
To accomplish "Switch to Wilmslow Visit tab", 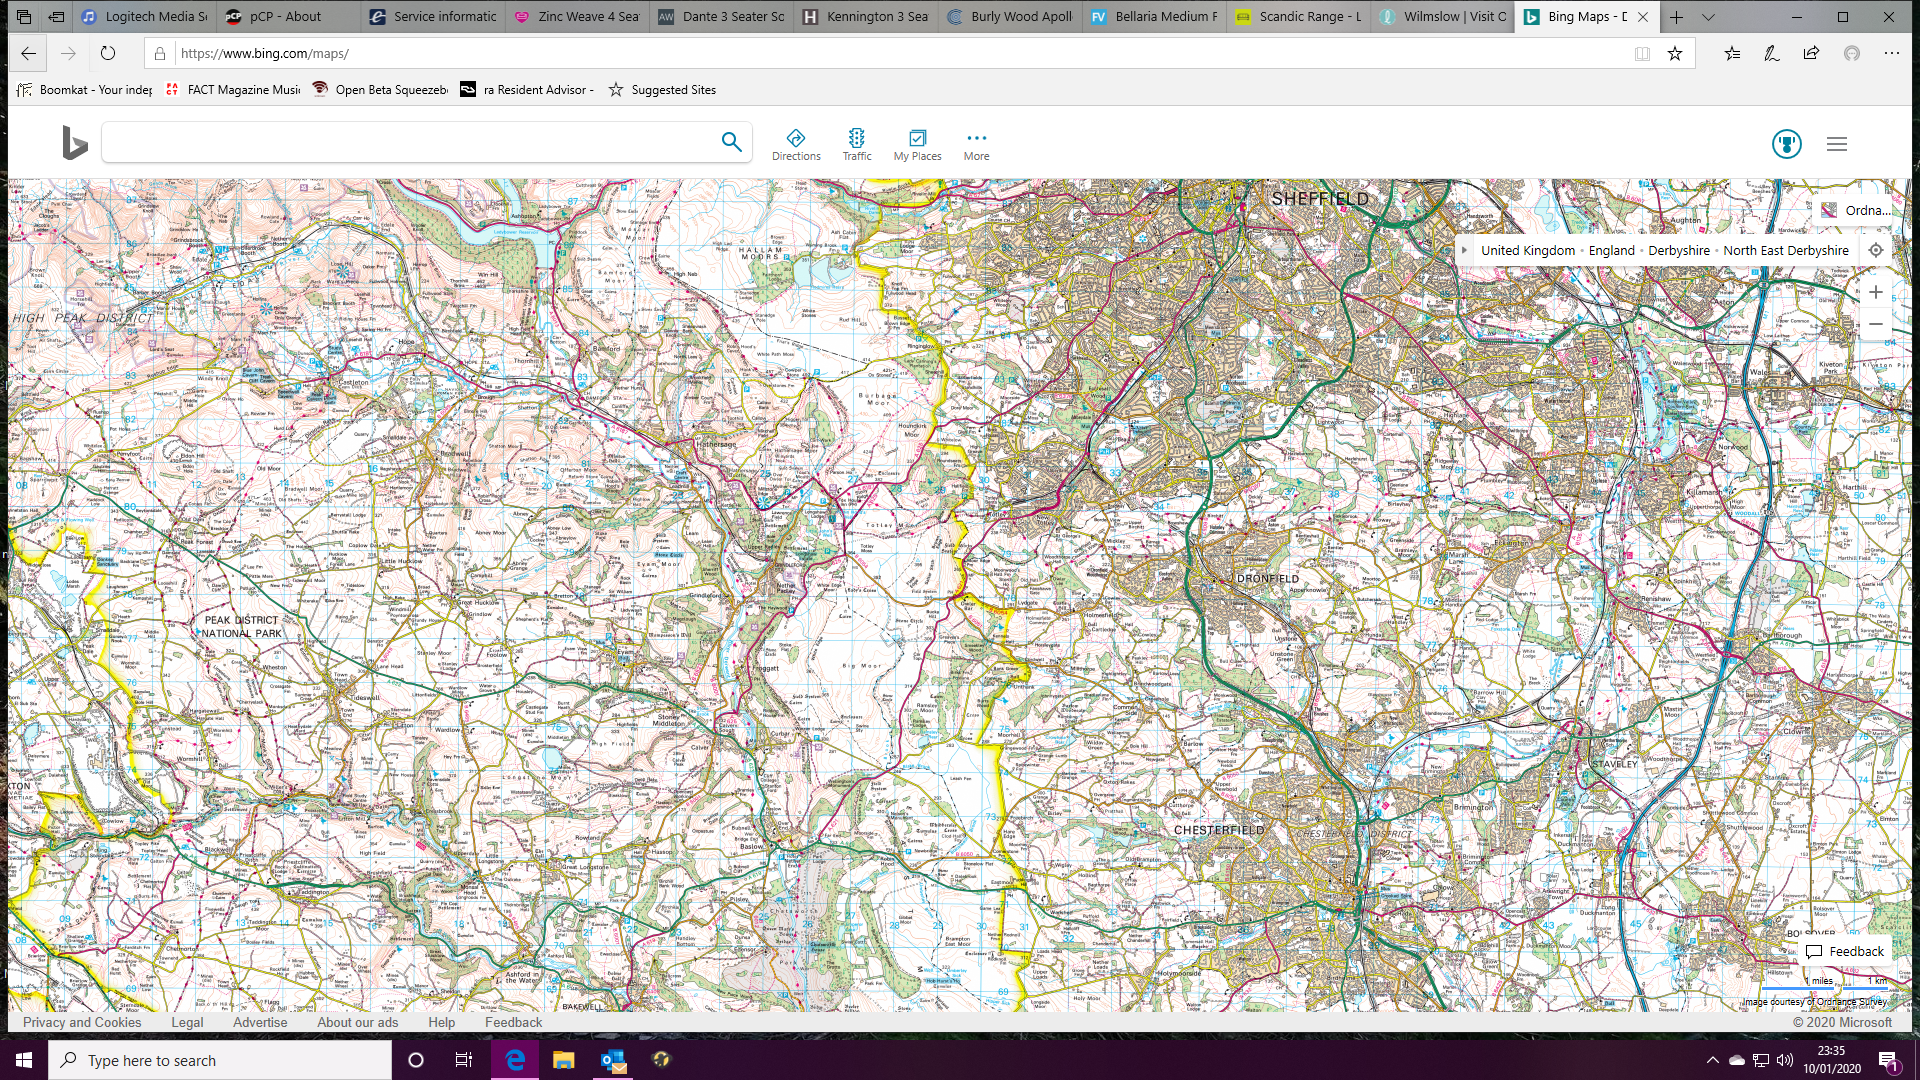I will 1442,17.
